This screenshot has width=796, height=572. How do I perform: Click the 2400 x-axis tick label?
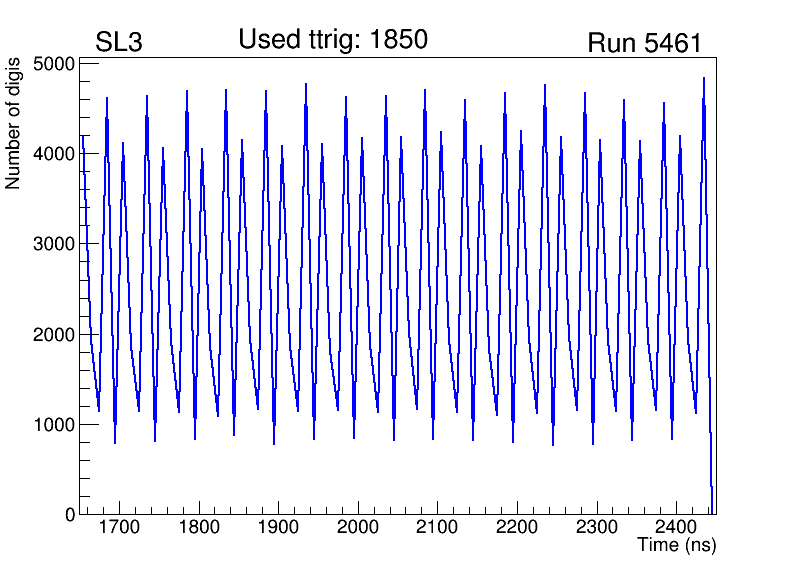676,527
